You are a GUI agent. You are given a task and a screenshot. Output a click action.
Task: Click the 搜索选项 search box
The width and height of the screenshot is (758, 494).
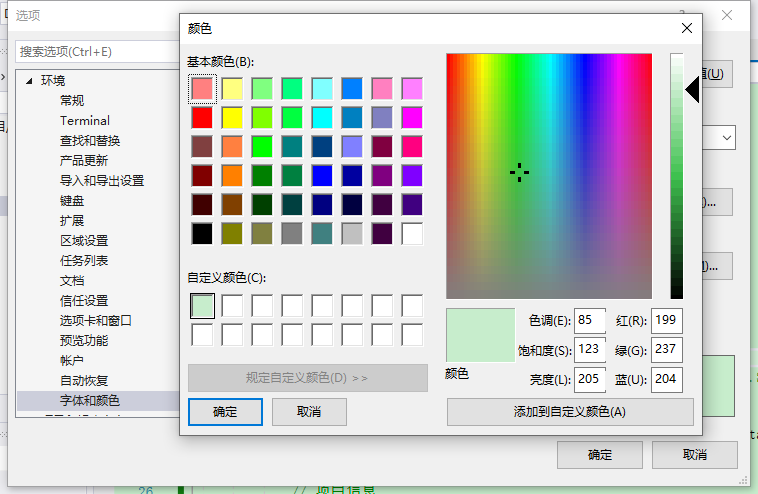coord(98,52)
